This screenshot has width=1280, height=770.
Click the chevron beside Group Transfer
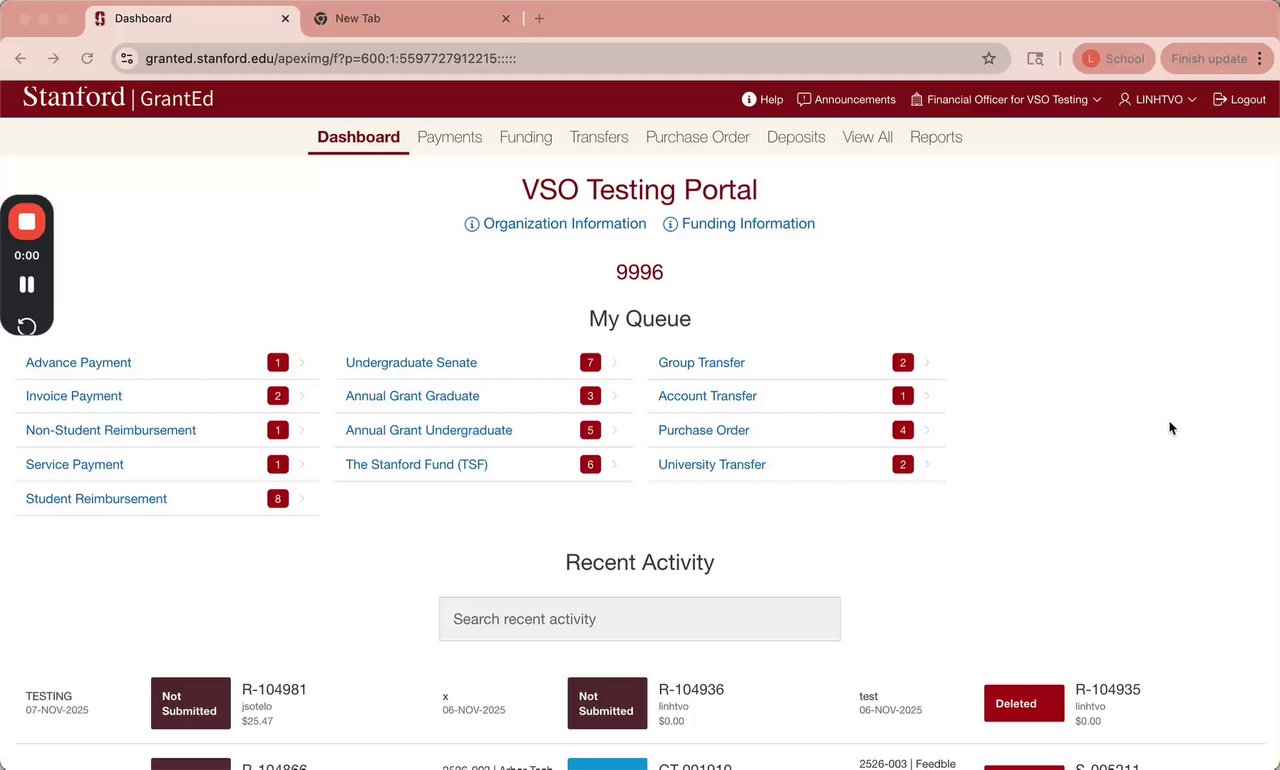point(926,363)
